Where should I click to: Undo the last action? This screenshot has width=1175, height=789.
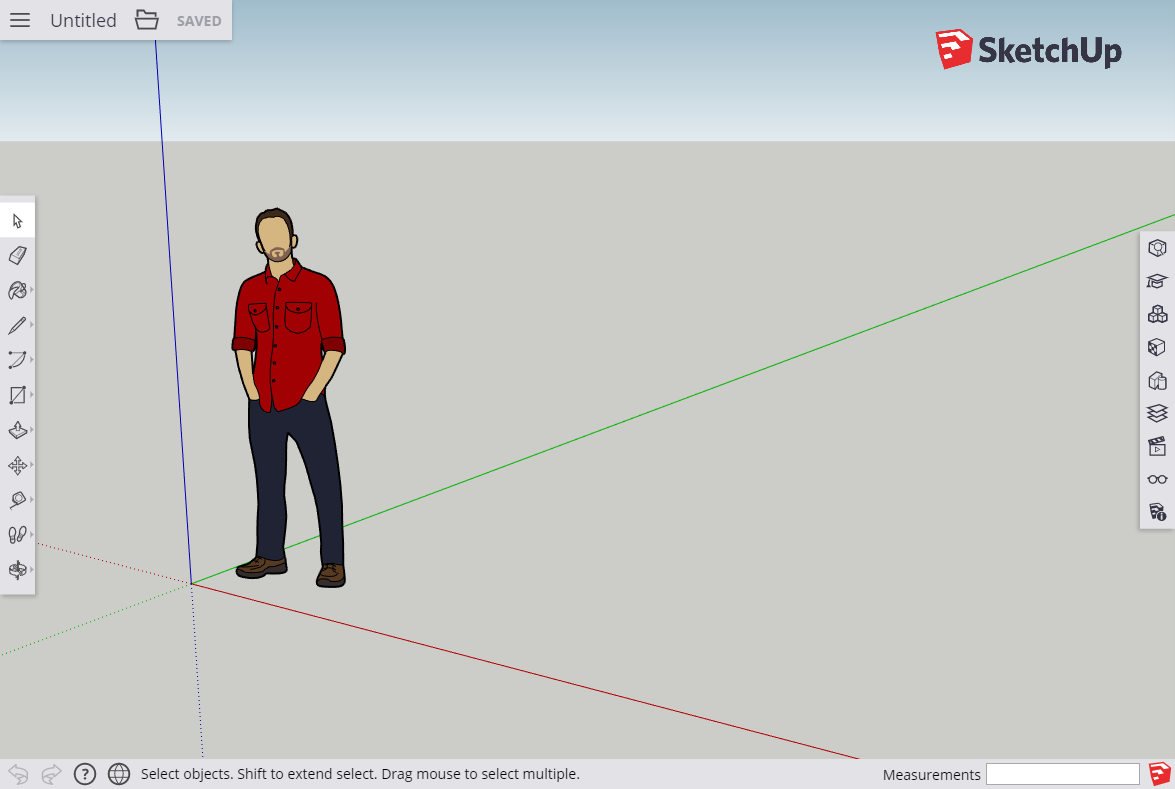[x=18, y=774]
